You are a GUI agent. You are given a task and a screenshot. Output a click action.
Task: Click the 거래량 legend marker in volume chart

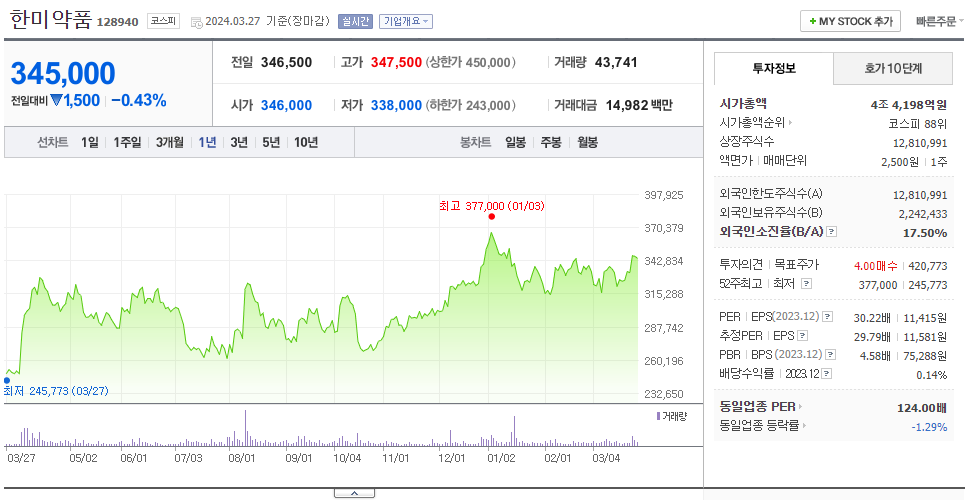click(659, 416)
